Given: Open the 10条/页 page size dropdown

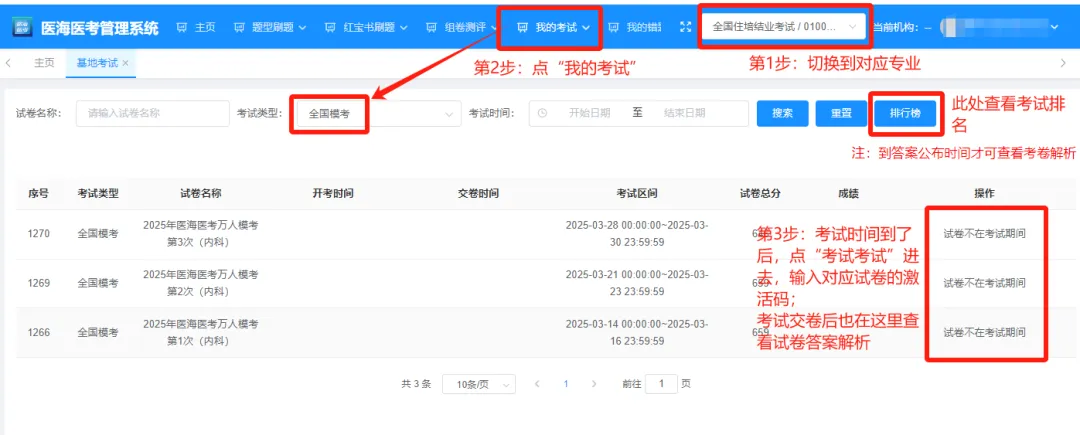Looking at the screenshot, I should point(479,384).
